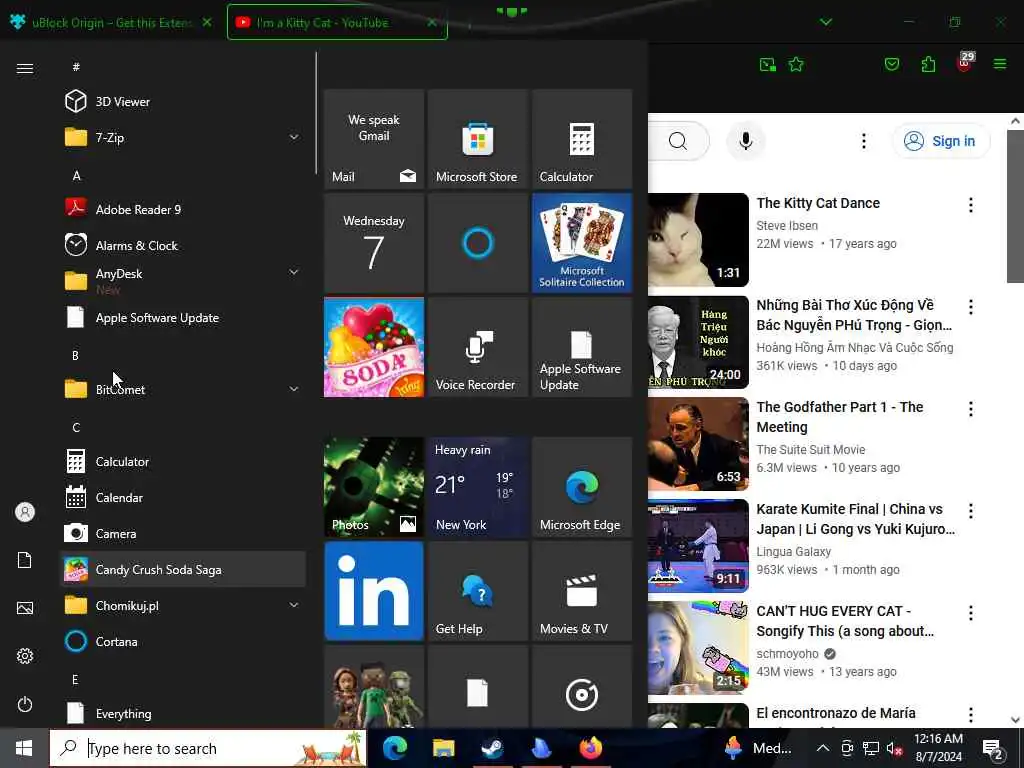Viewport: 1024px width, 768px height.
Task: Open the Wednesday 7 calendar tile
Action: click(374, 243)
